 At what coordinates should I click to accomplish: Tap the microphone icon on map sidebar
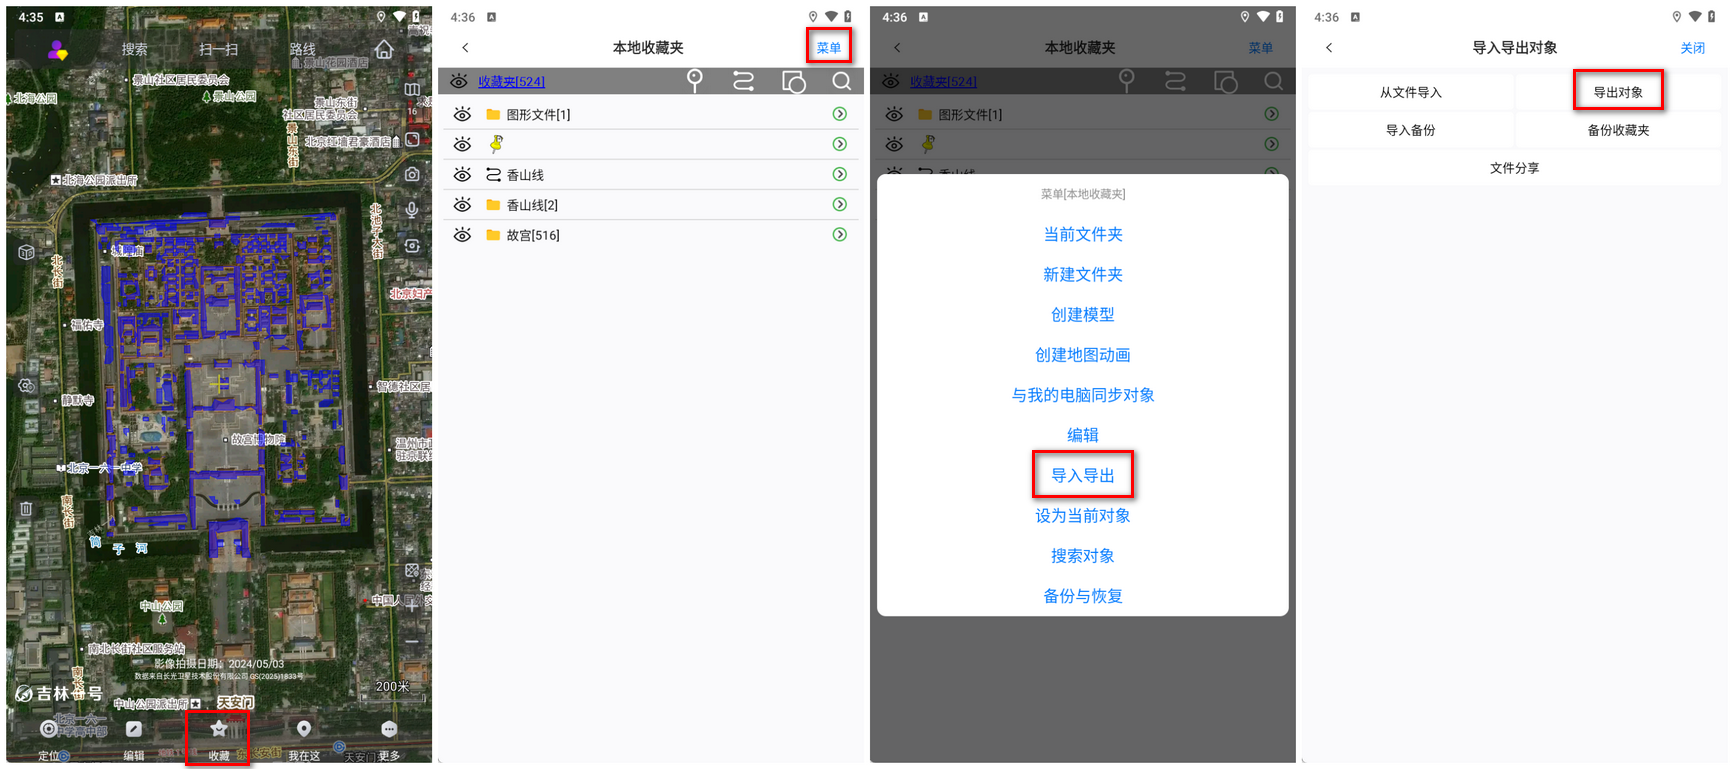(412, 210)
